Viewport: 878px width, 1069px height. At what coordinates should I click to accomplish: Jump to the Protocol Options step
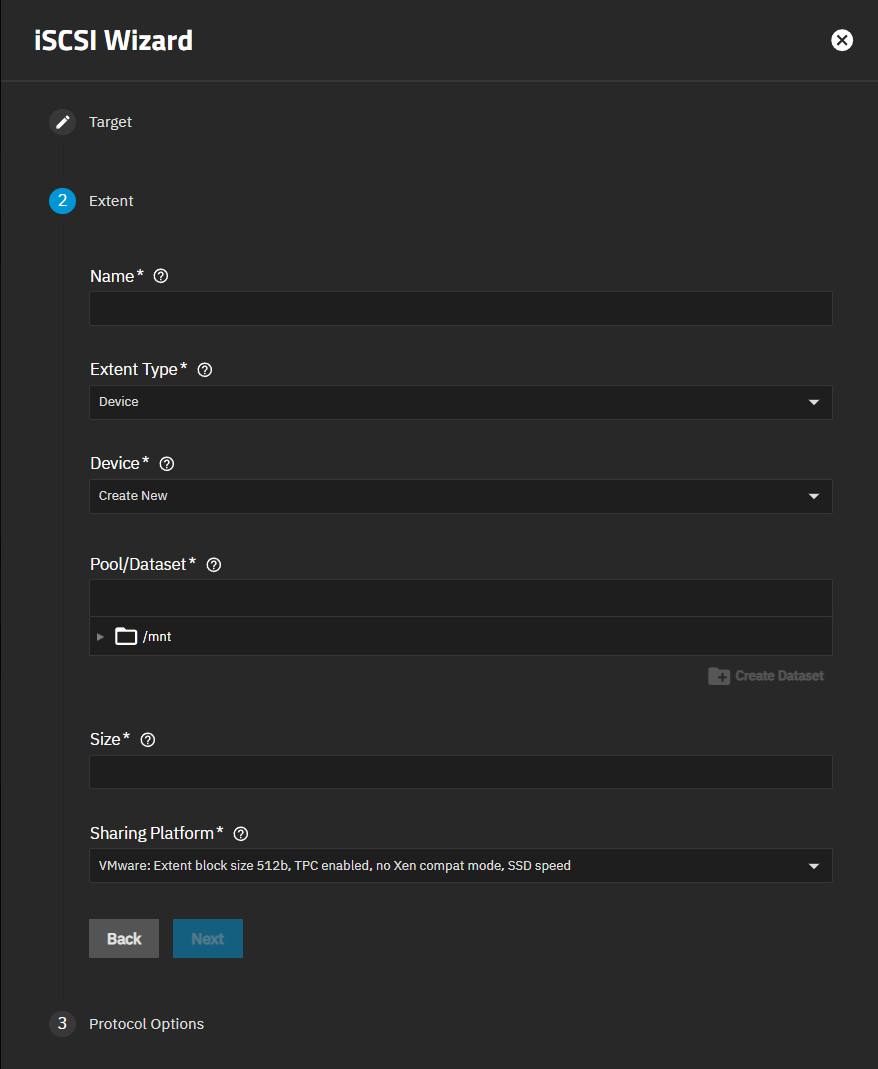(x=146, y=1023)
